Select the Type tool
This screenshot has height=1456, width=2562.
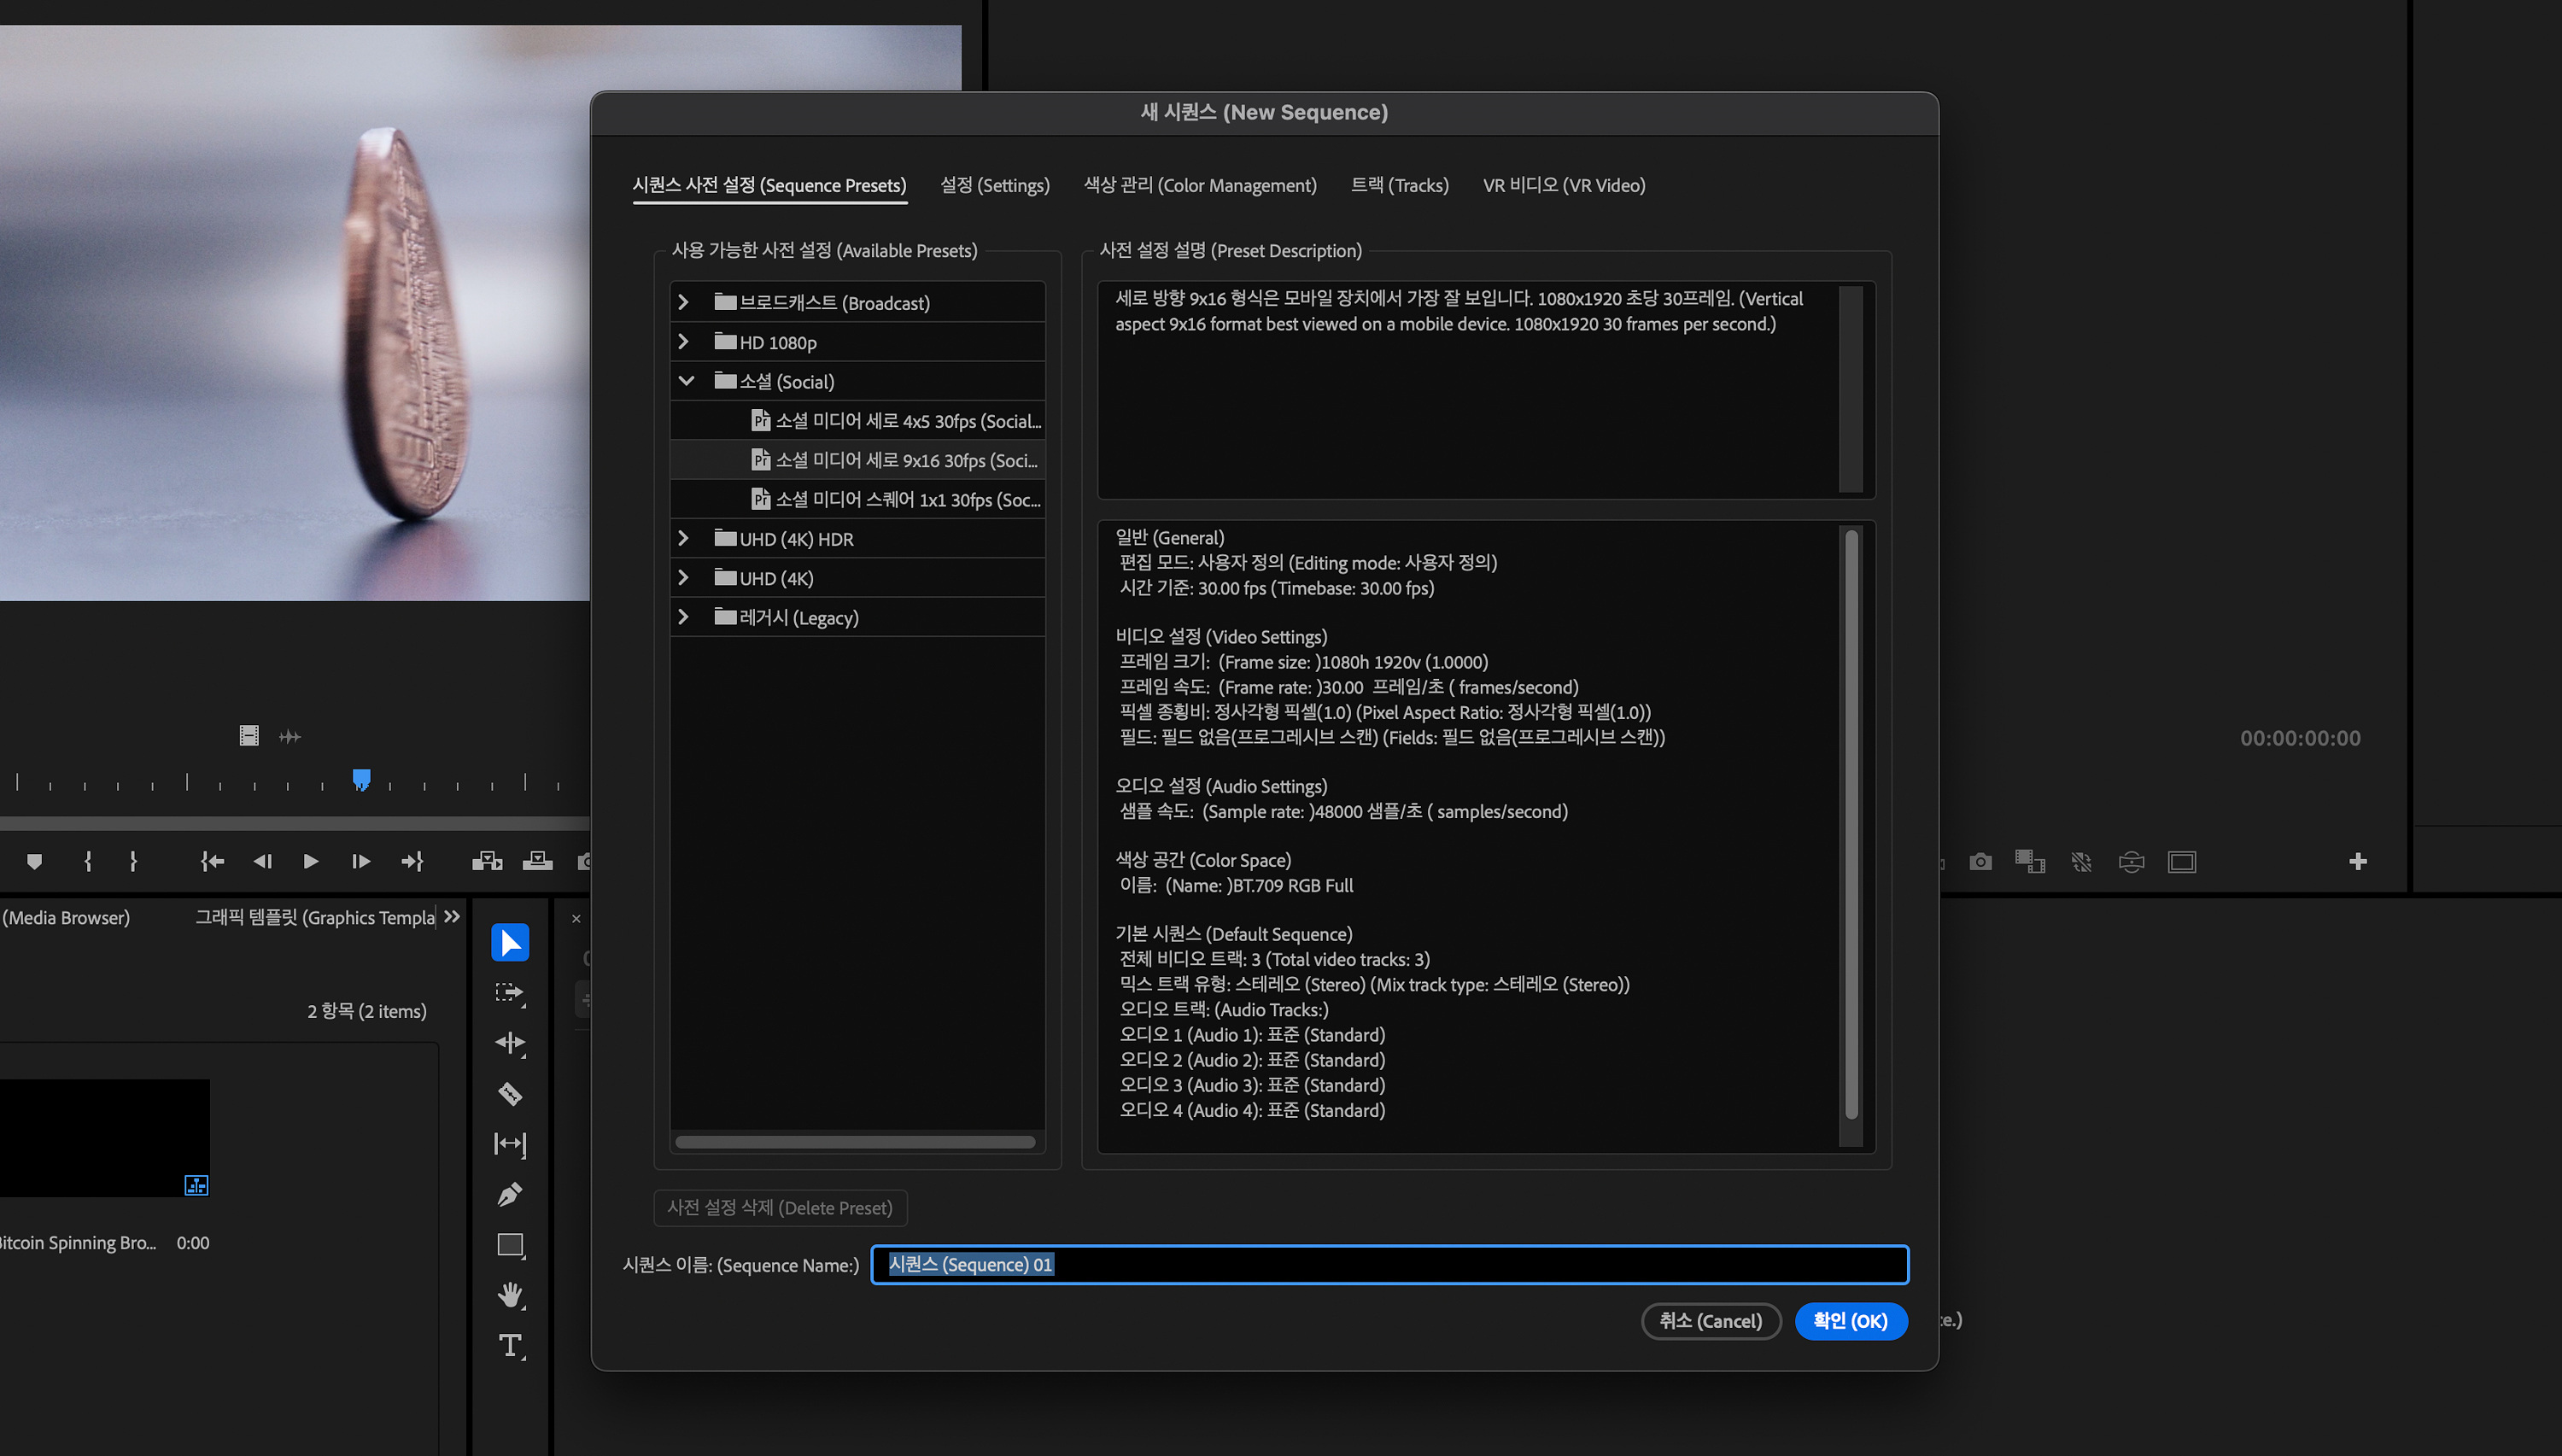pos(509,1345)
